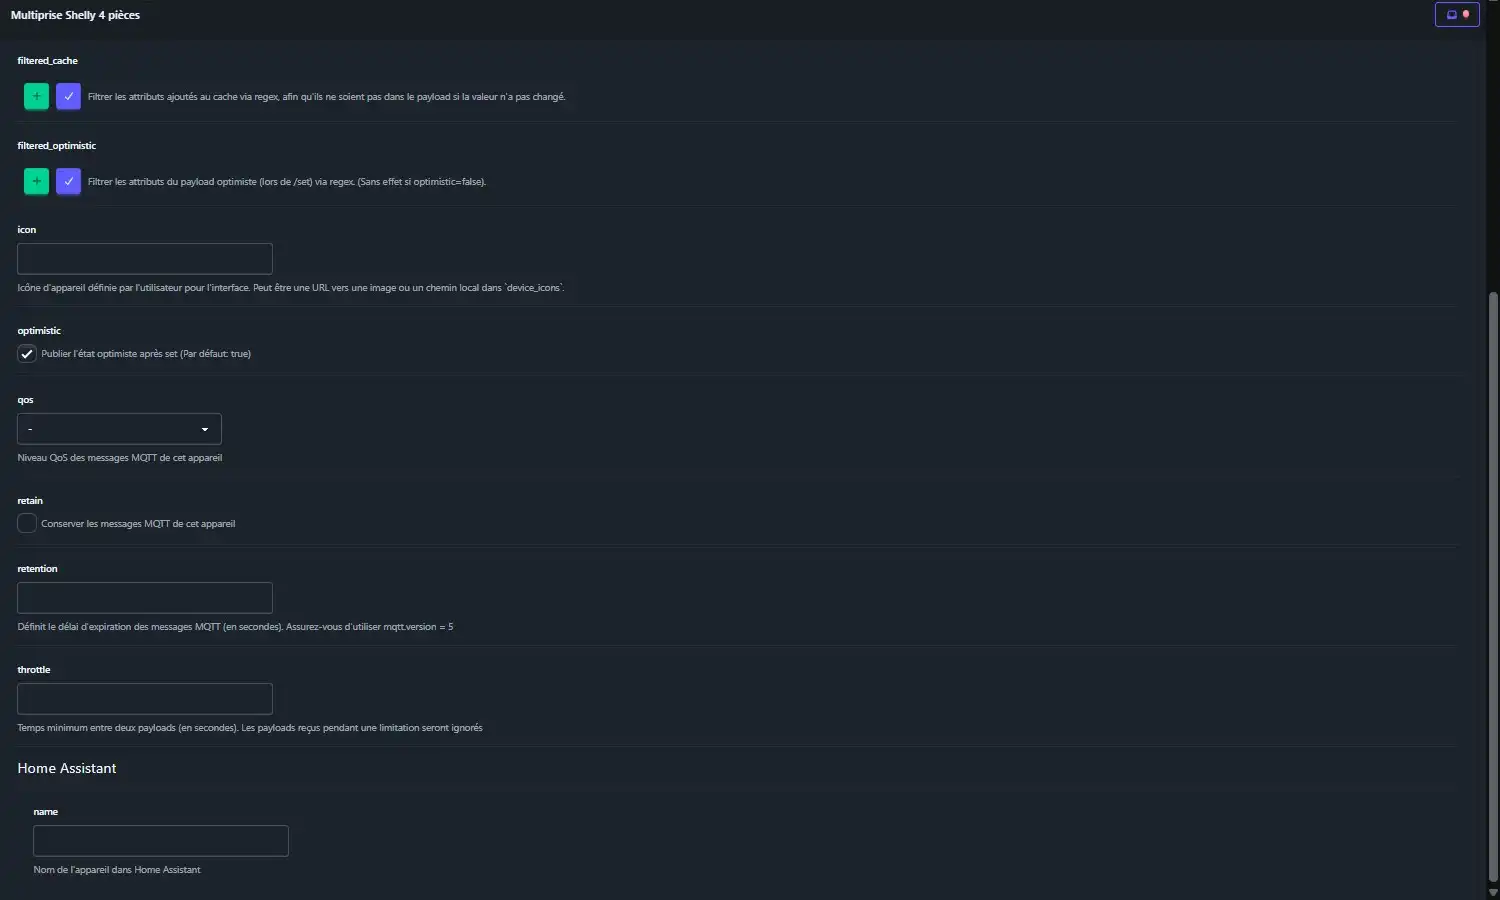The image size is (1500, 900).
Task: Confirm filtered_cache with the purple checkmark
Action: (x=68, y=96)
